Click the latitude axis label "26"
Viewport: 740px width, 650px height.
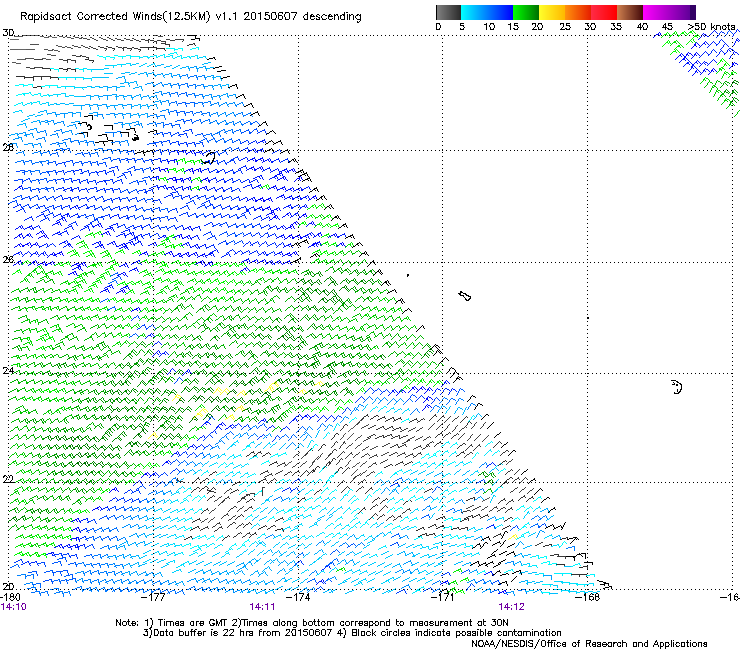click(8, 259)
